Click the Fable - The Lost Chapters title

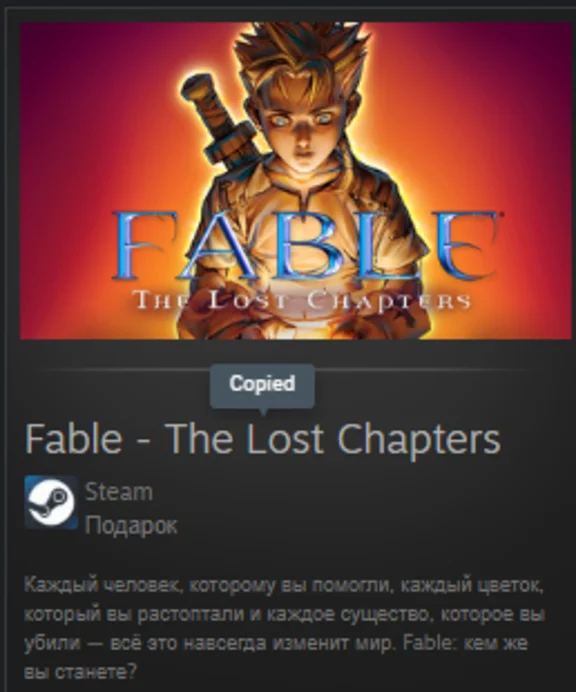263,439
